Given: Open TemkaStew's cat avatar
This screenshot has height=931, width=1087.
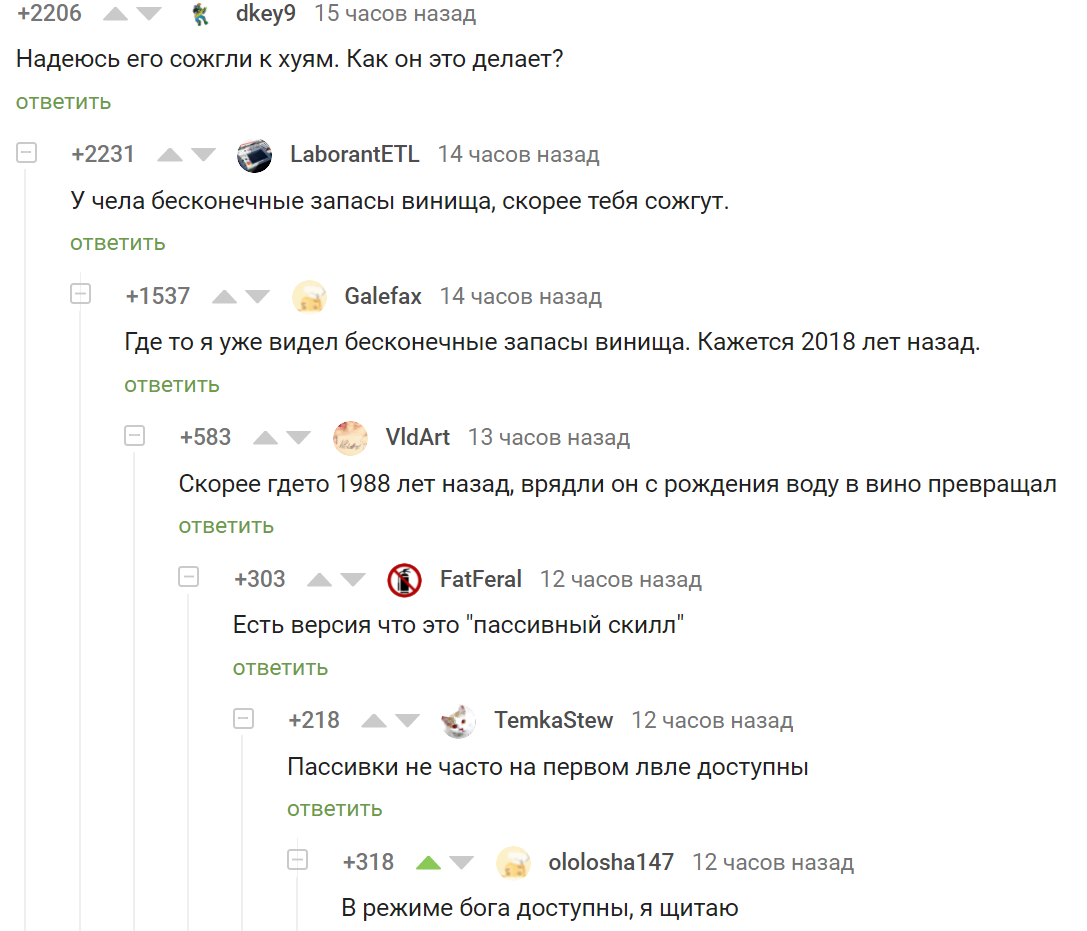Looking at the screenshot, I should pos(458,722).
